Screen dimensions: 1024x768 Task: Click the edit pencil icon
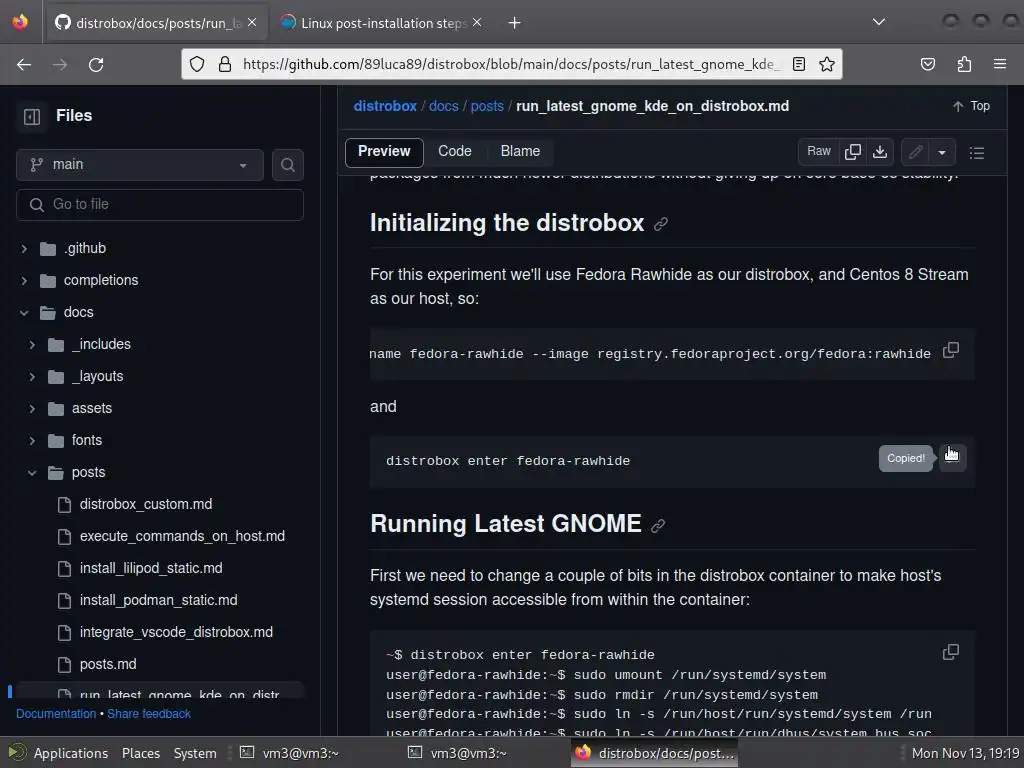click(916, 152)
